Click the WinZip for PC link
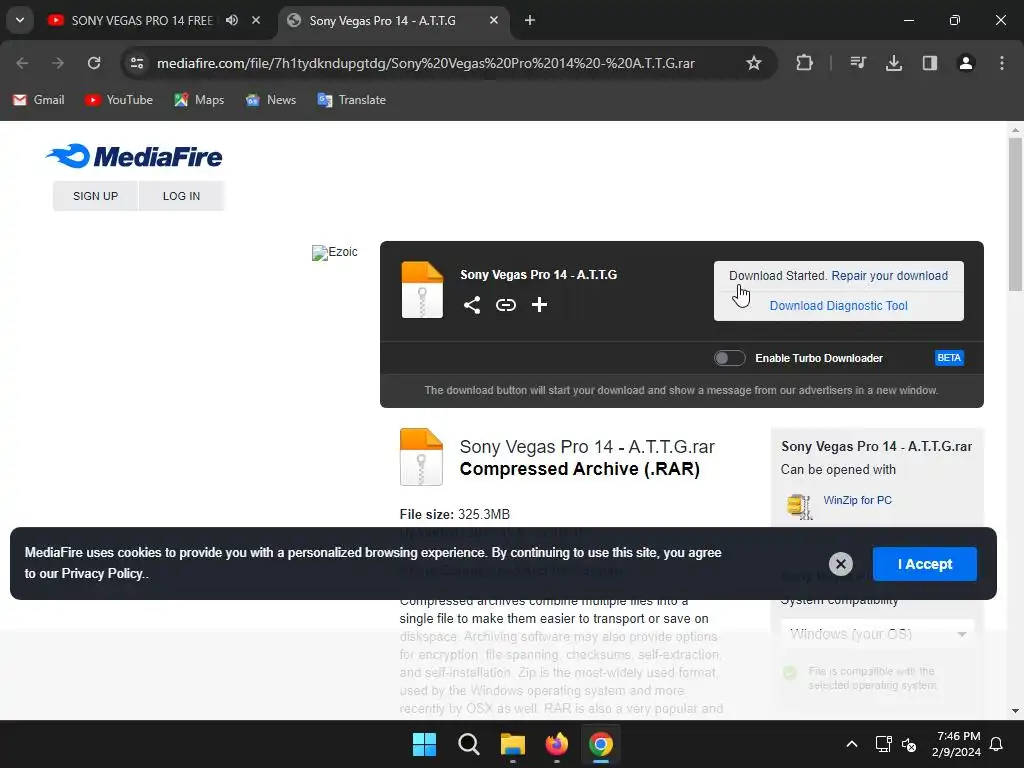Viewport: 1024px width, 768px height. [x=857, y=500]
